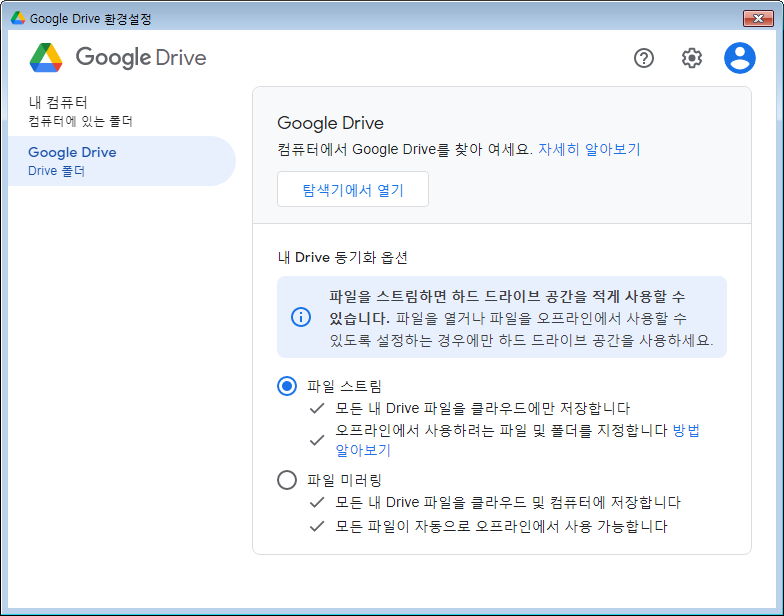Screen dimensions: 784x616
Task: Select the 파일 미러링 radio option
Action: click(x=287, y=480)
